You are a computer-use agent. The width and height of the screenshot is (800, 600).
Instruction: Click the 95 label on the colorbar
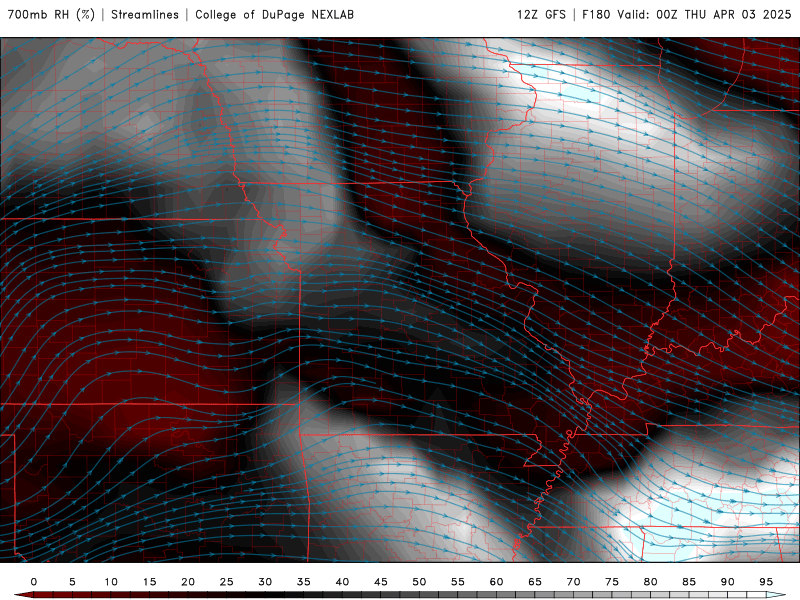pos(766,582)
